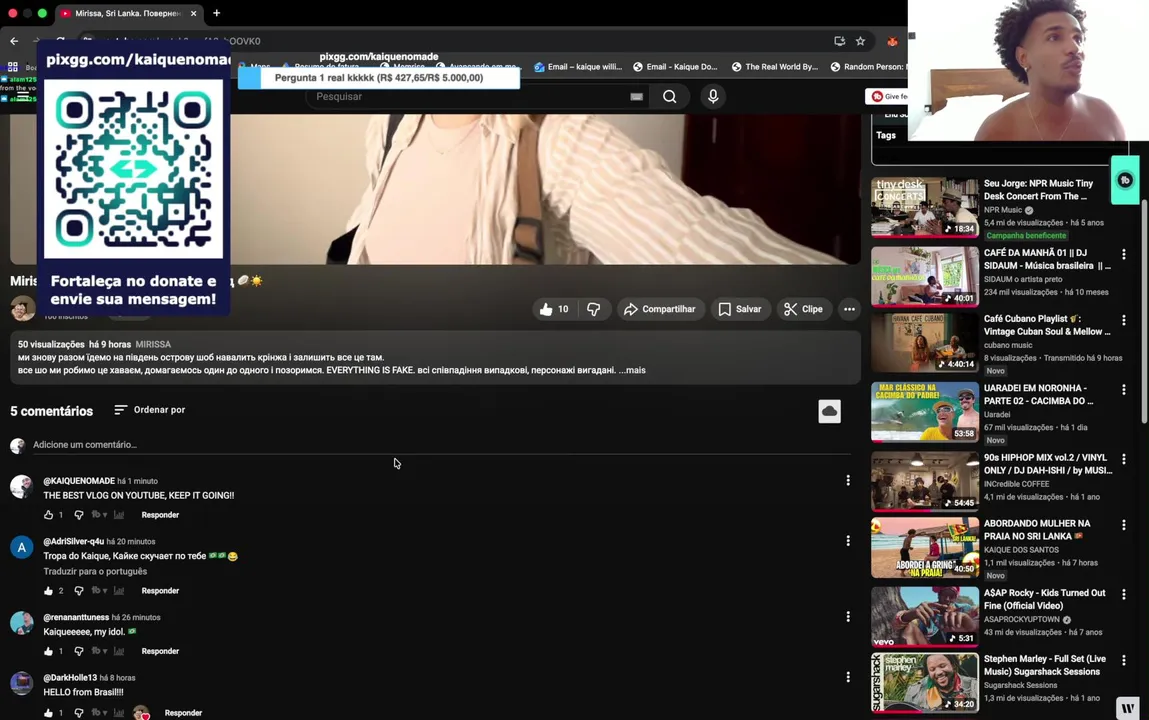The image size is (1149, 720).
Task: Click the install or cast icon in the address bar
Action: pyautogui.click(x=839, y=41)
